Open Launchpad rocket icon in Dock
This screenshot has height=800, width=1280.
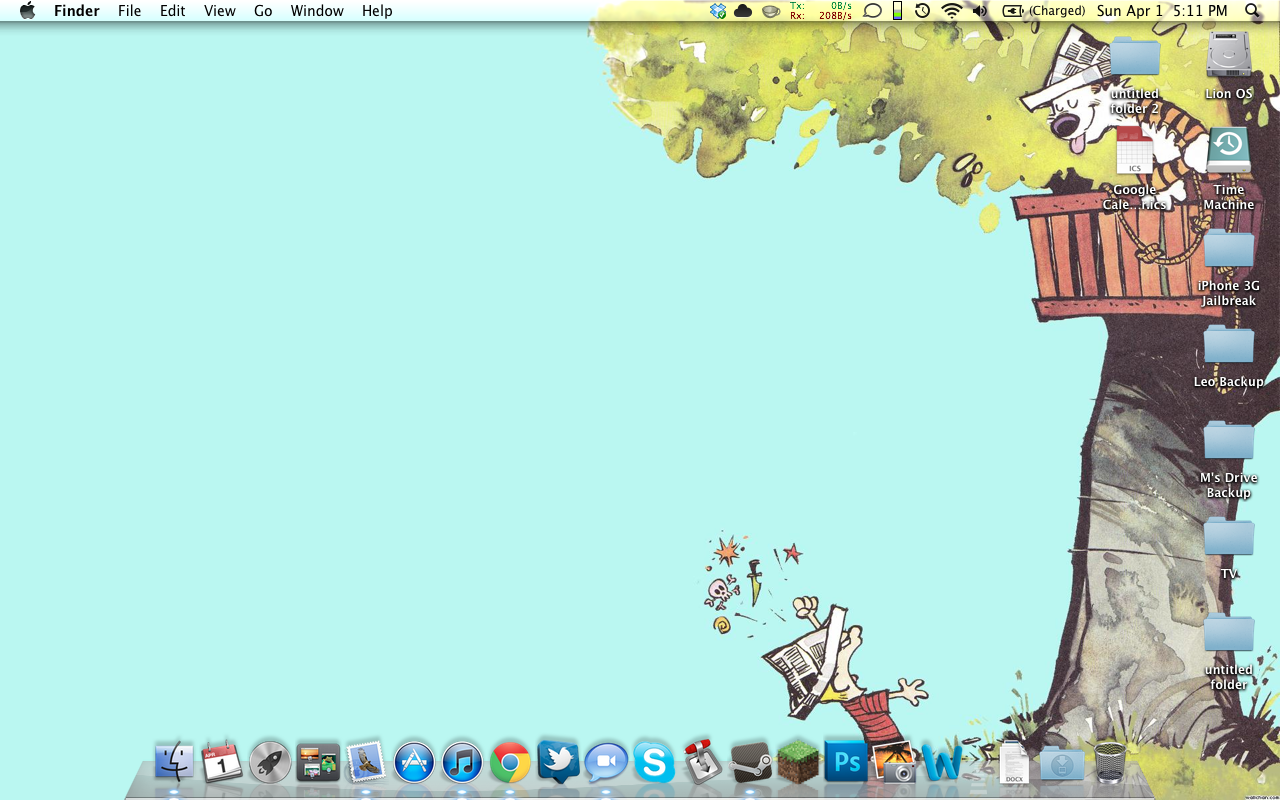click(x=270, y=762)
